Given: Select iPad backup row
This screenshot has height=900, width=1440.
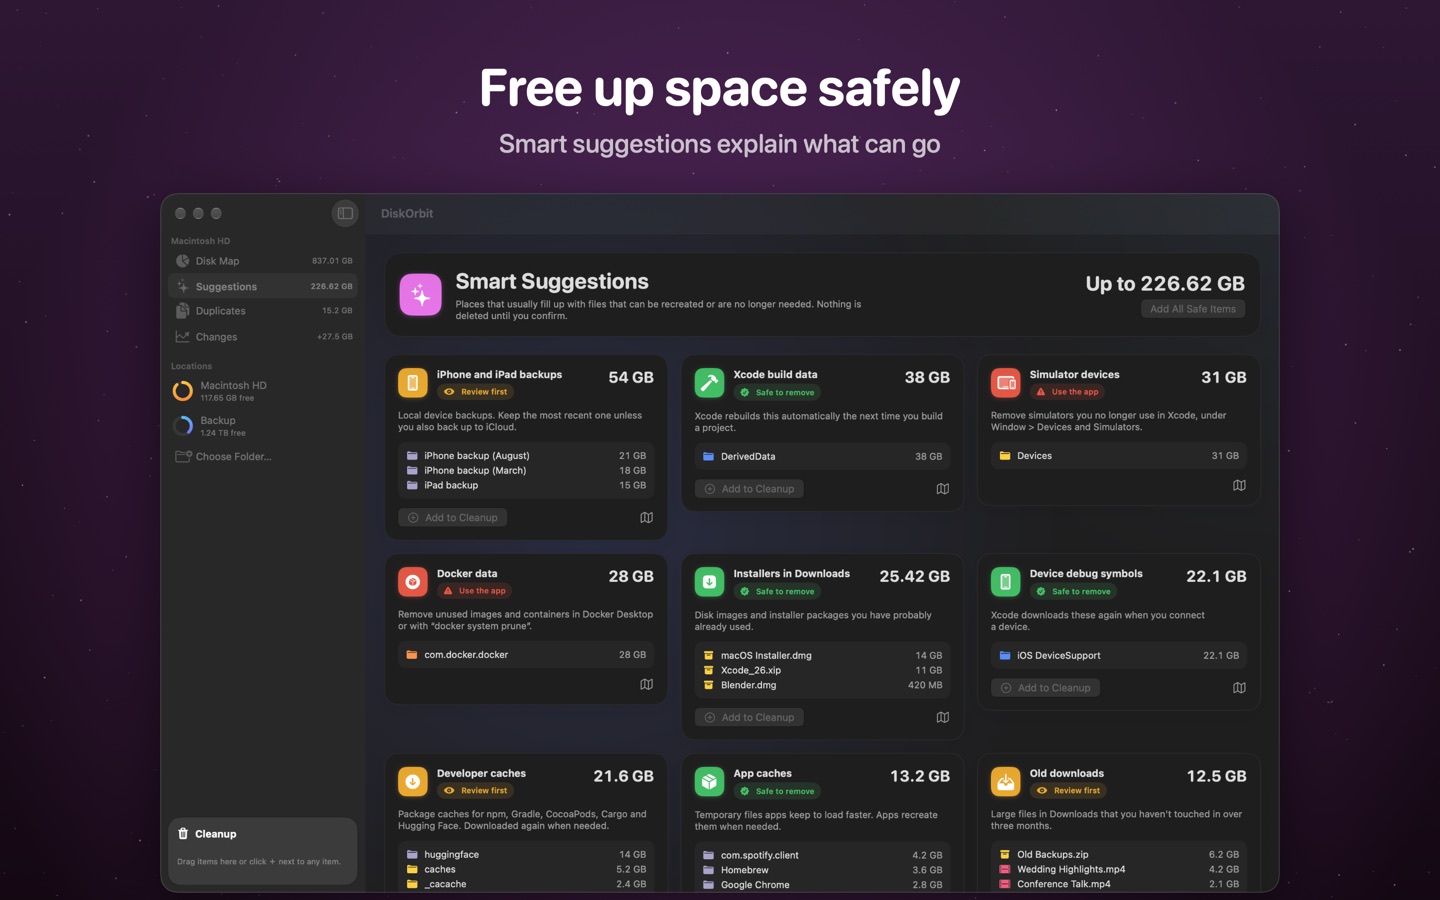Looking at the screenshot, I should (526, 486).
